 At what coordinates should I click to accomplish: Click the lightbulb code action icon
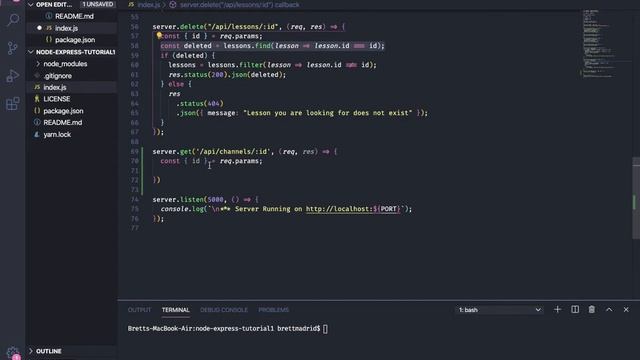(159, 36)
